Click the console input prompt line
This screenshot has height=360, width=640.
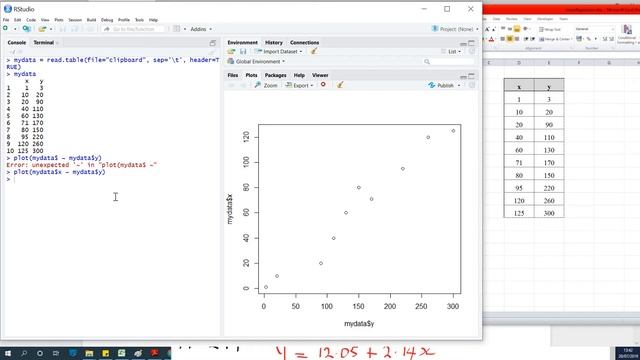point(113,179)
